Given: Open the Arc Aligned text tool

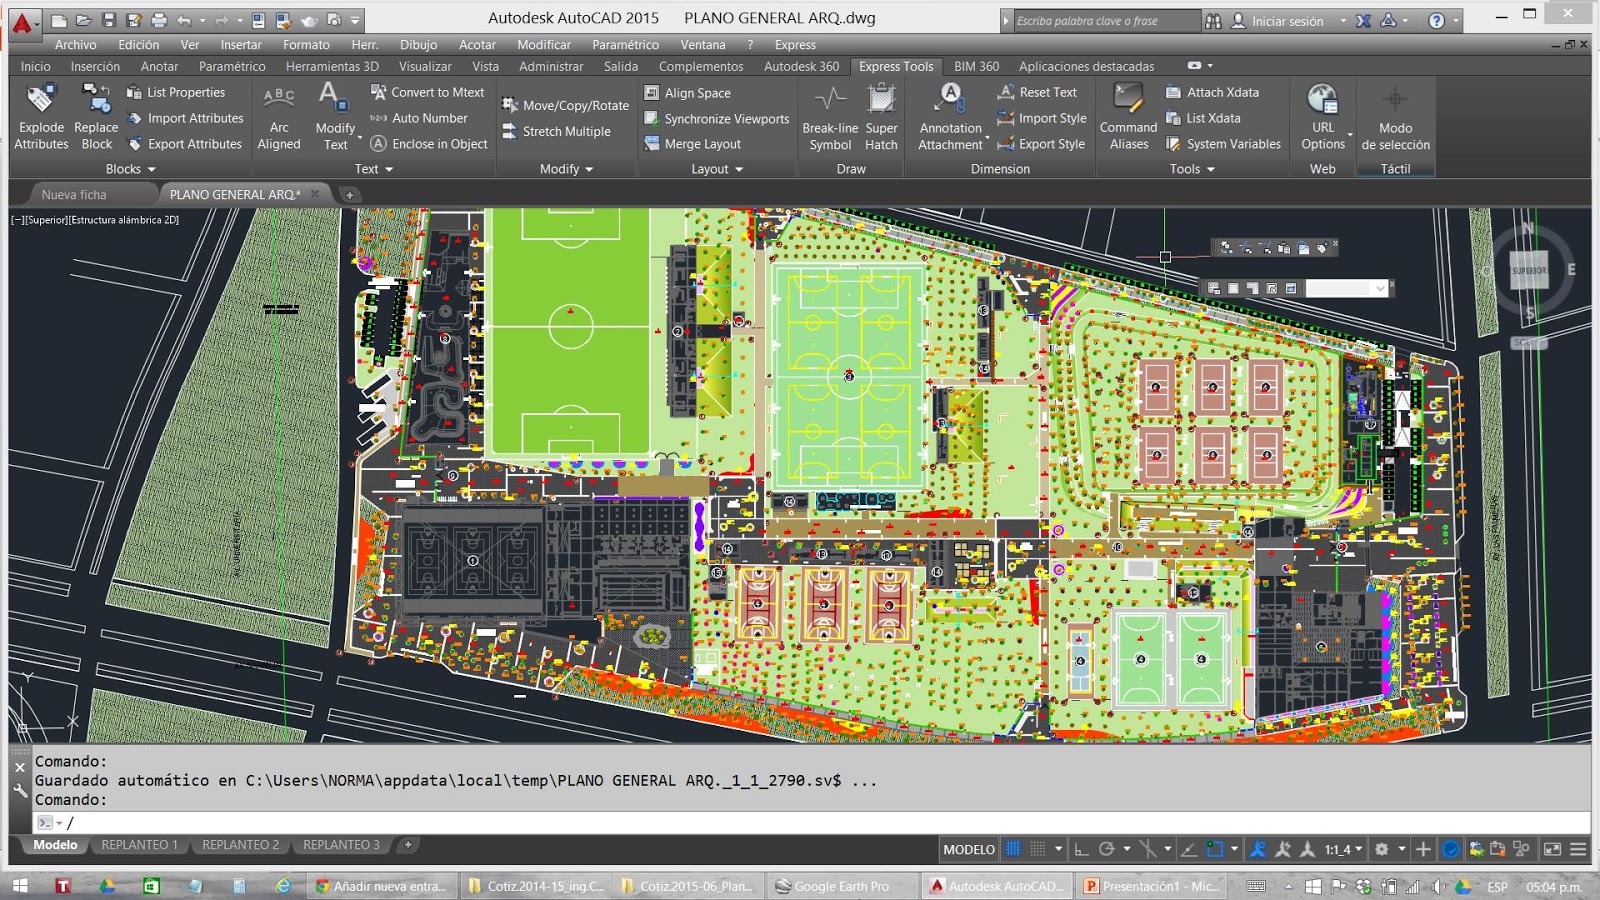Looking at the screenshot, I should pyautogui.click(x=279, y=117).
